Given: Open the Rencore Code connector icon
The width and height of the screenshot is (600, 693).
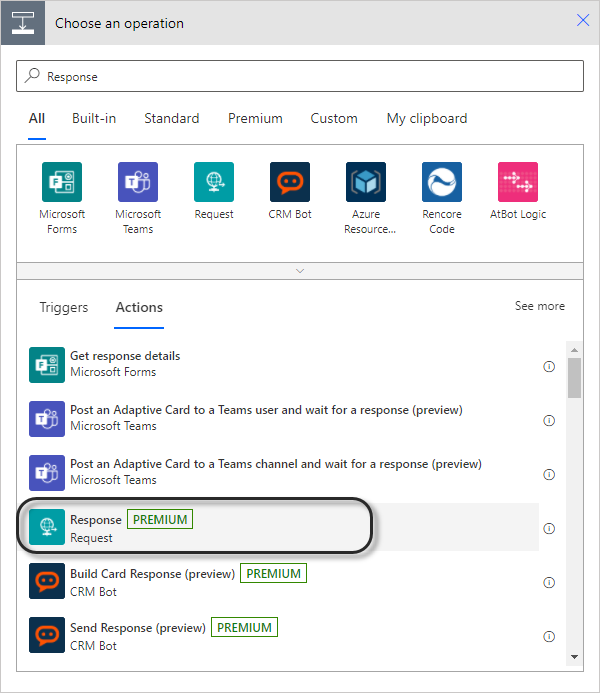Looking at the screenshot, I should point(442,182).
